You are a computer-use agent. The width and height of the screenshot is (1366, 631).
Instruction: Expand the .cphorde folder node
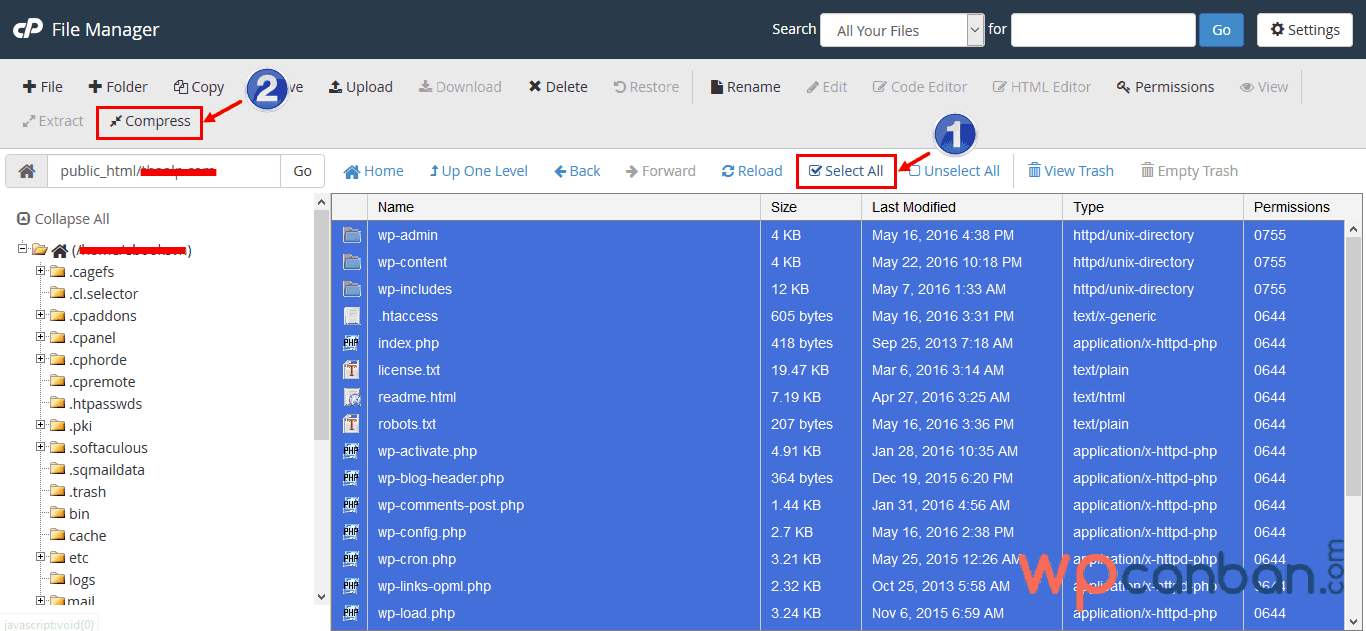(x=41, y=359)
